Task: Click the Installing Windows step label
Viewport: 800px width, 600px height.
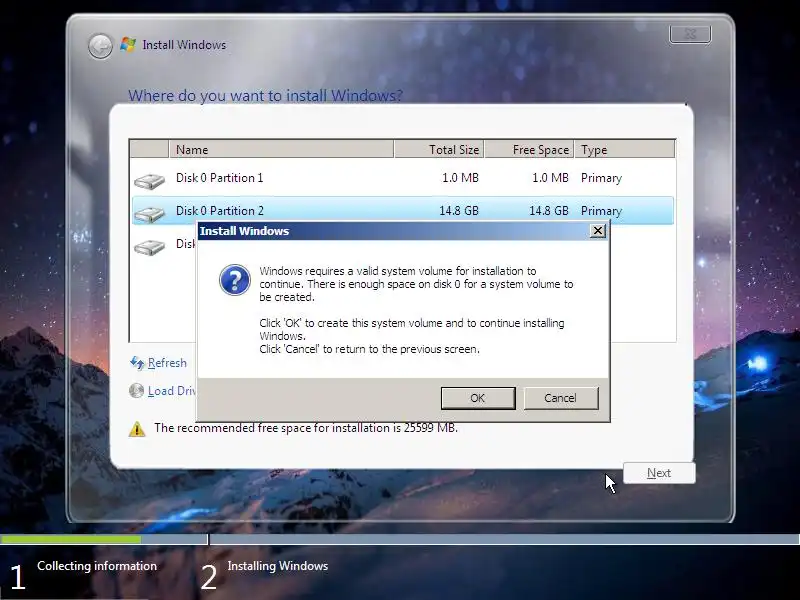Action: 278,566
